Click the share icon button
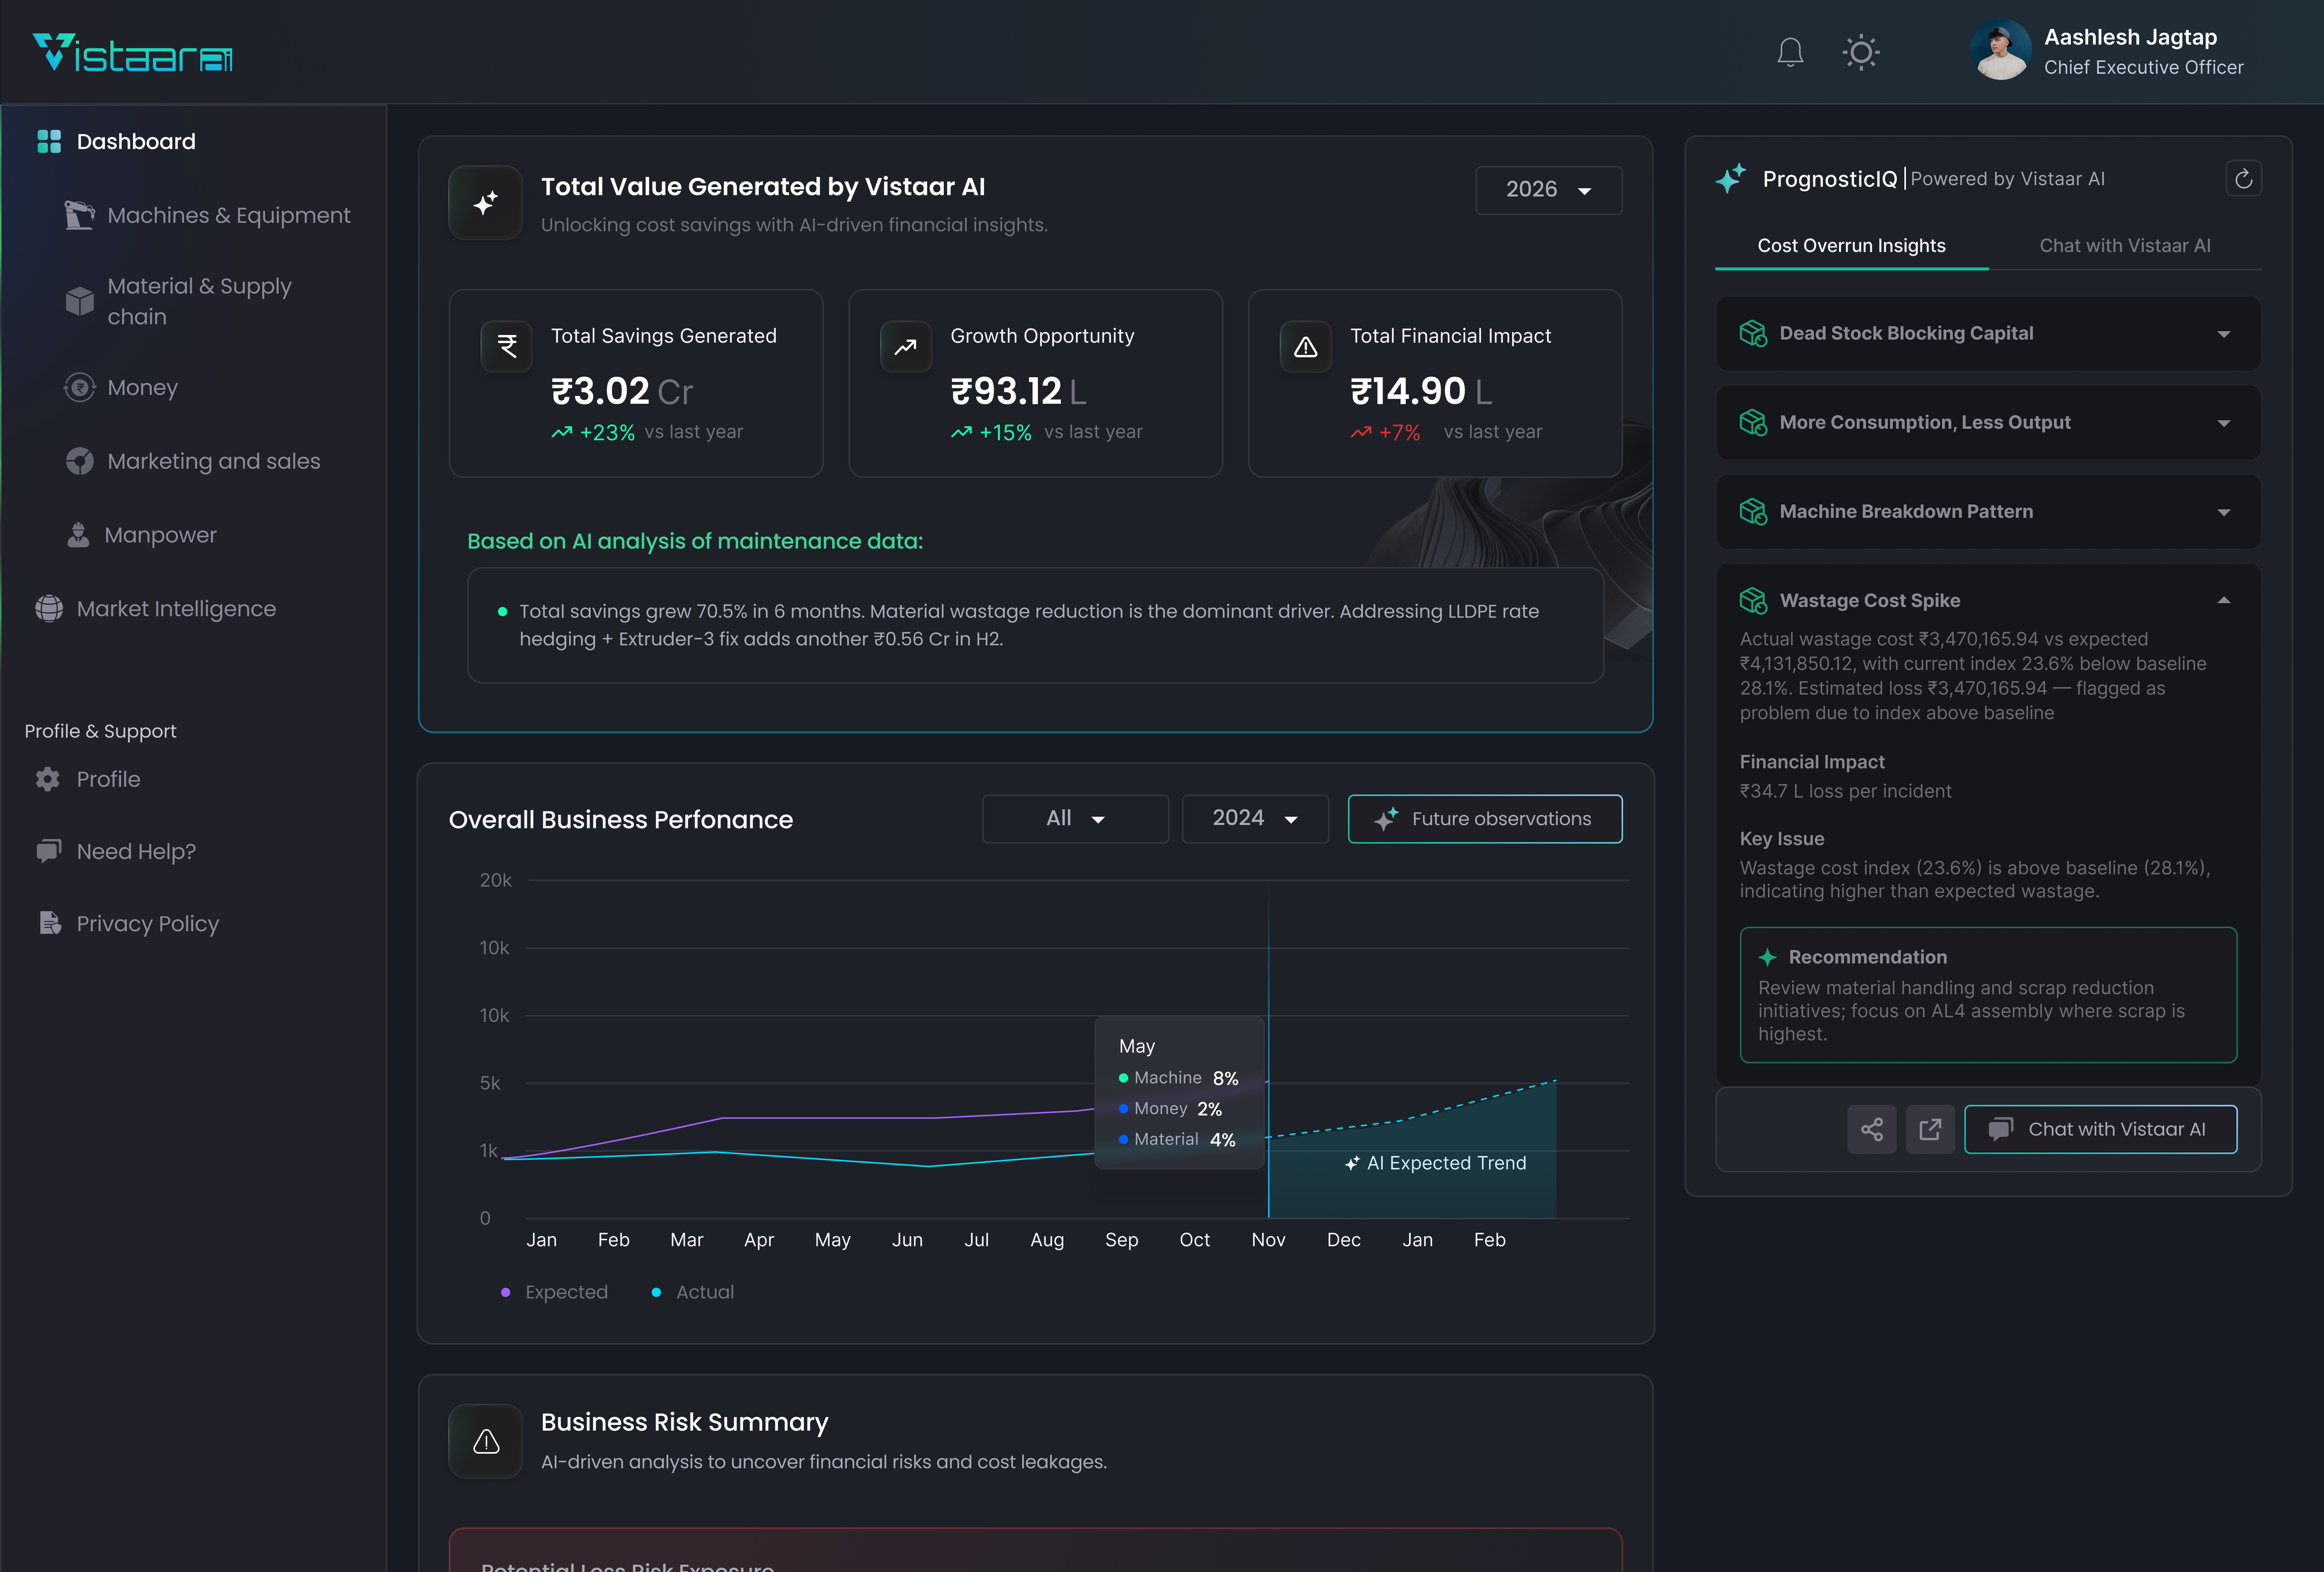The image size is (2324, 1572). [x=1872, y=1129]
